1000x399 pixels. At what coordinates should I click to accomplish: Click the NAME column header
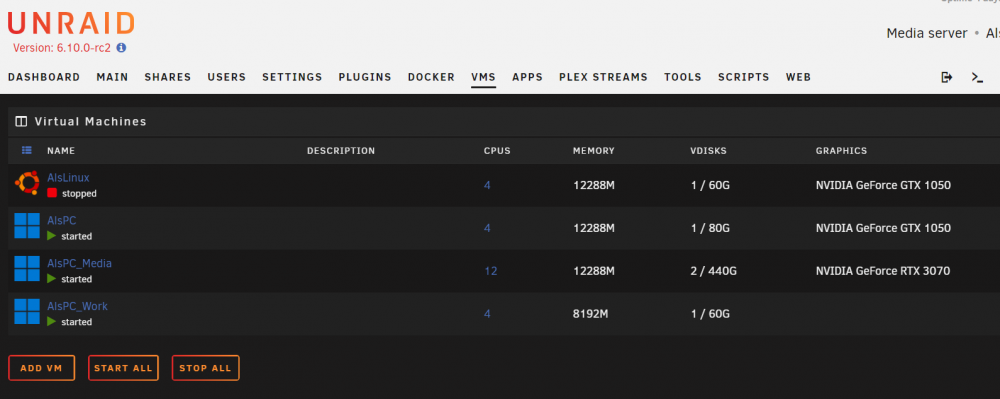pos(61,151)
